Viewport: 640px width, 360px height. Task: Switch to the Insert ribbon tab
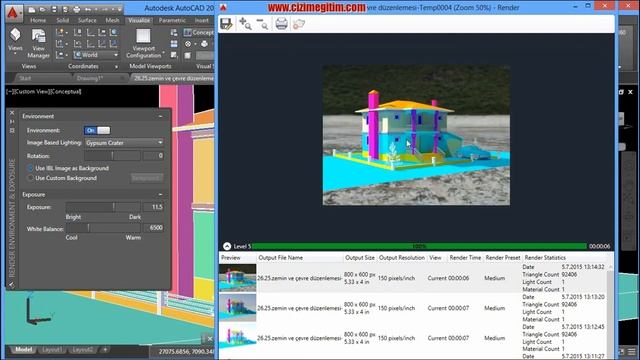point(201,20)
